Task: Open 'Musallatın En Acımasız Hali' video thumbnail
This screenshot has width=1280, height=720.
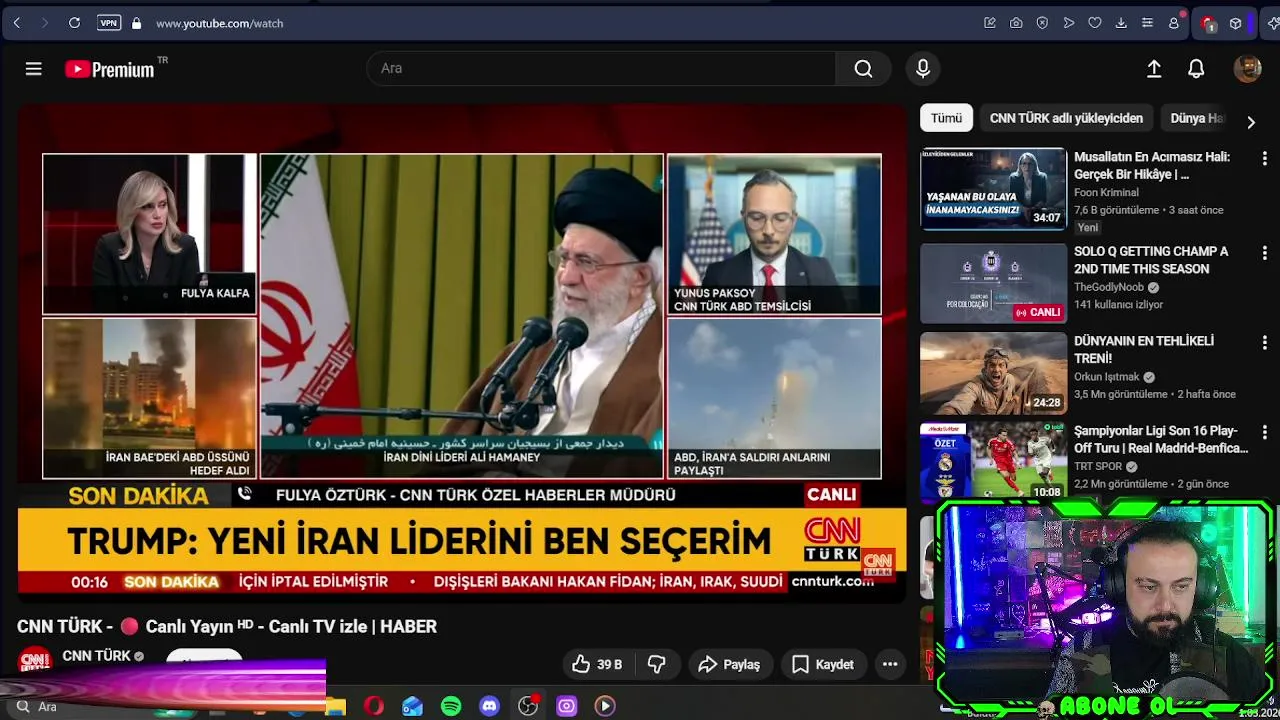Action: point(993,189)
